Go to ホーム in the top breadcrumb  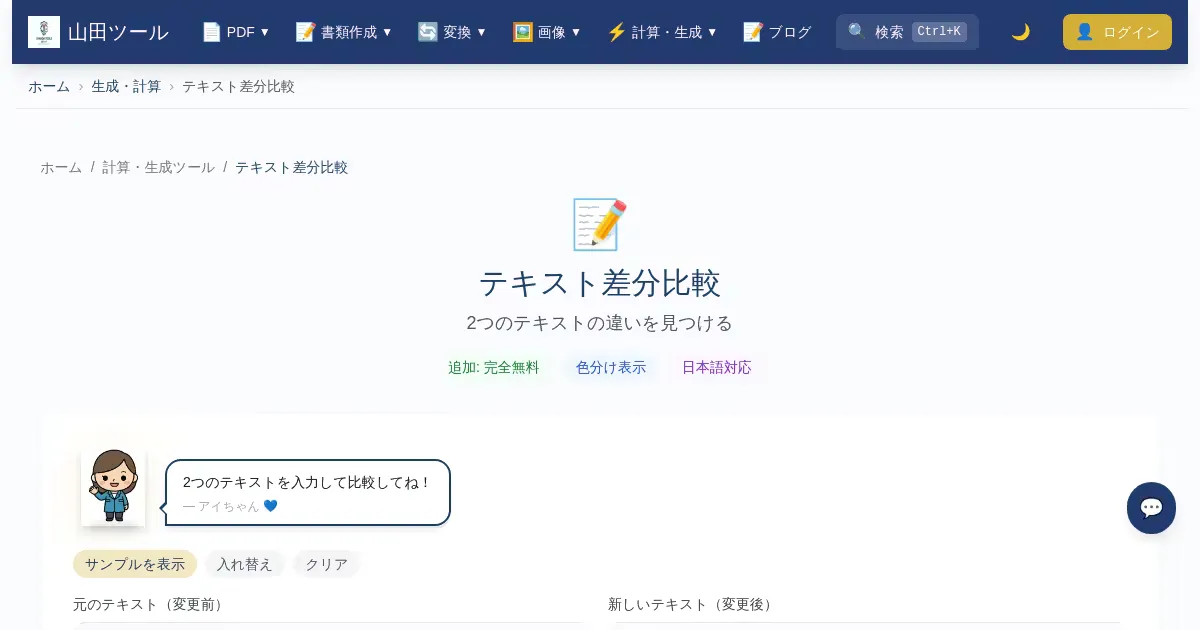point(49,86)
